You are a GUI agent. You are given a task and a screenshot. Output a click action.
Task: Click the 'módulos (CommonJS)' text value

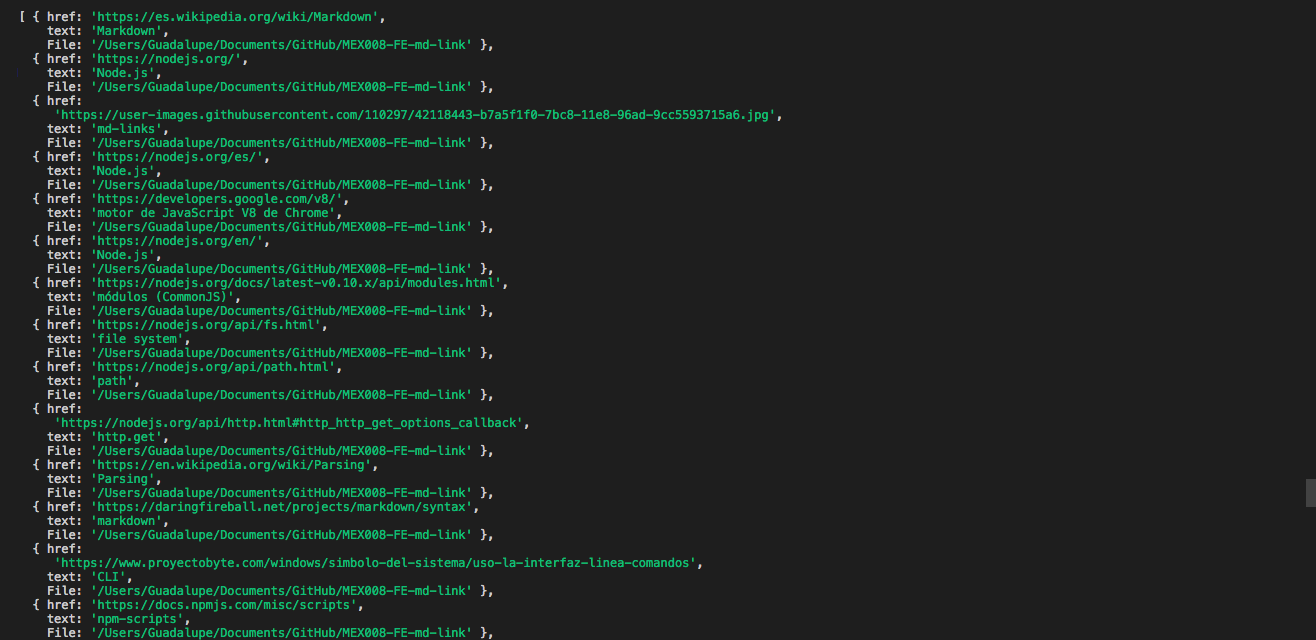pyautogui.click(x=162, y=297)
